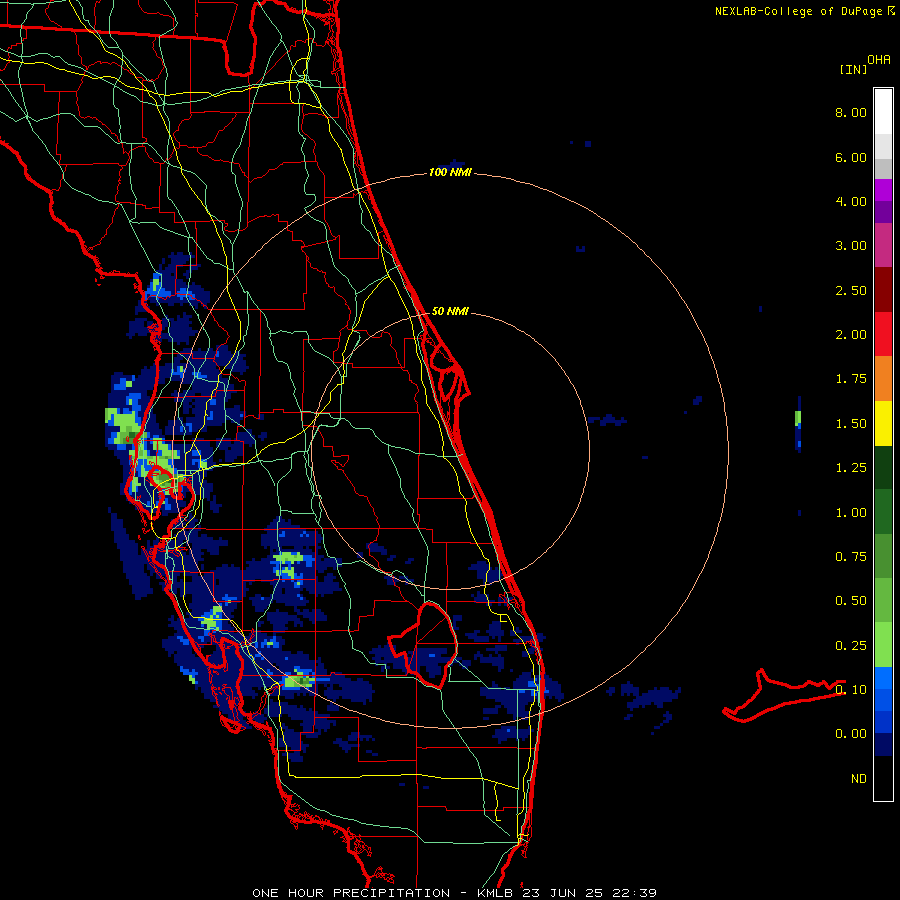
Task: Select the magenta swatch in the color legend
Action: [x=883, y=190]
